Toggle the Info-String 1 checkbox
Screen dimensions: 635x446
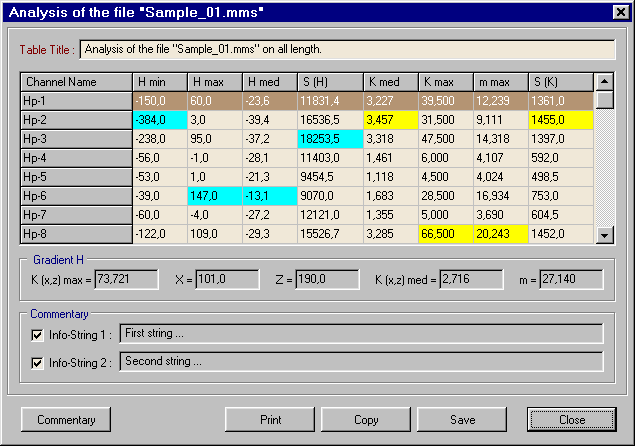[38, 335]
